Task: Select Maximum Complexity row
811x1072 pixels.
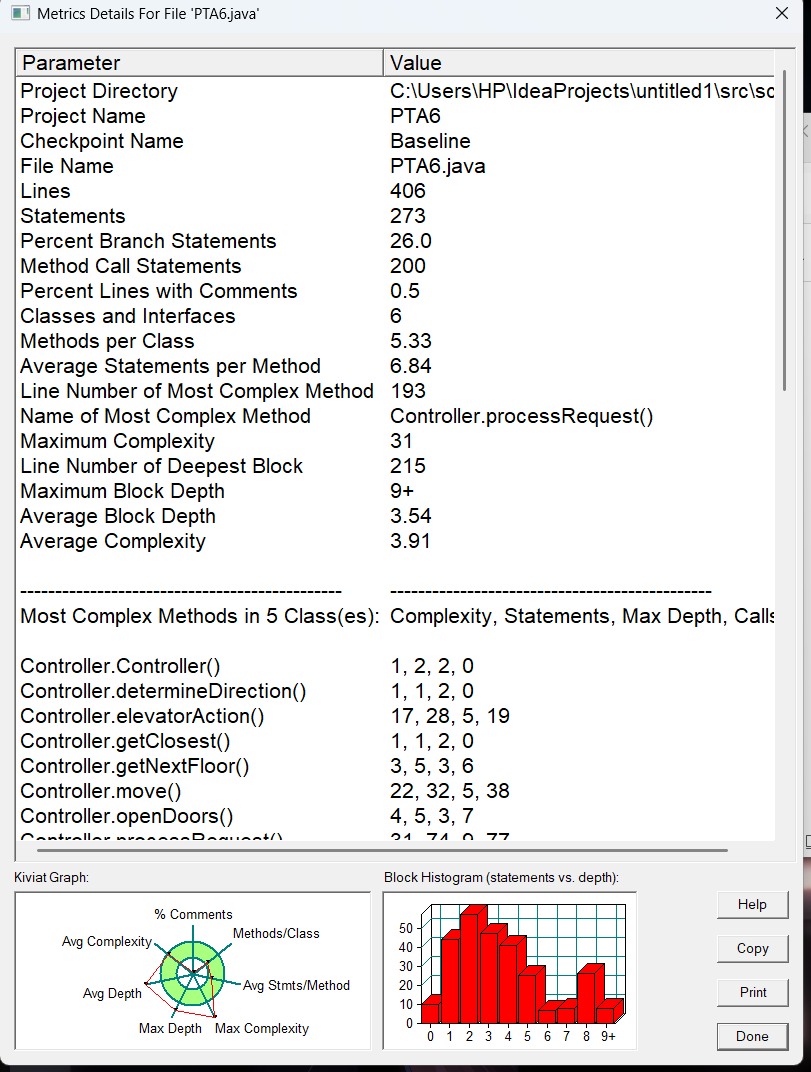Action: pyautogui.click(x=395, y=441)
